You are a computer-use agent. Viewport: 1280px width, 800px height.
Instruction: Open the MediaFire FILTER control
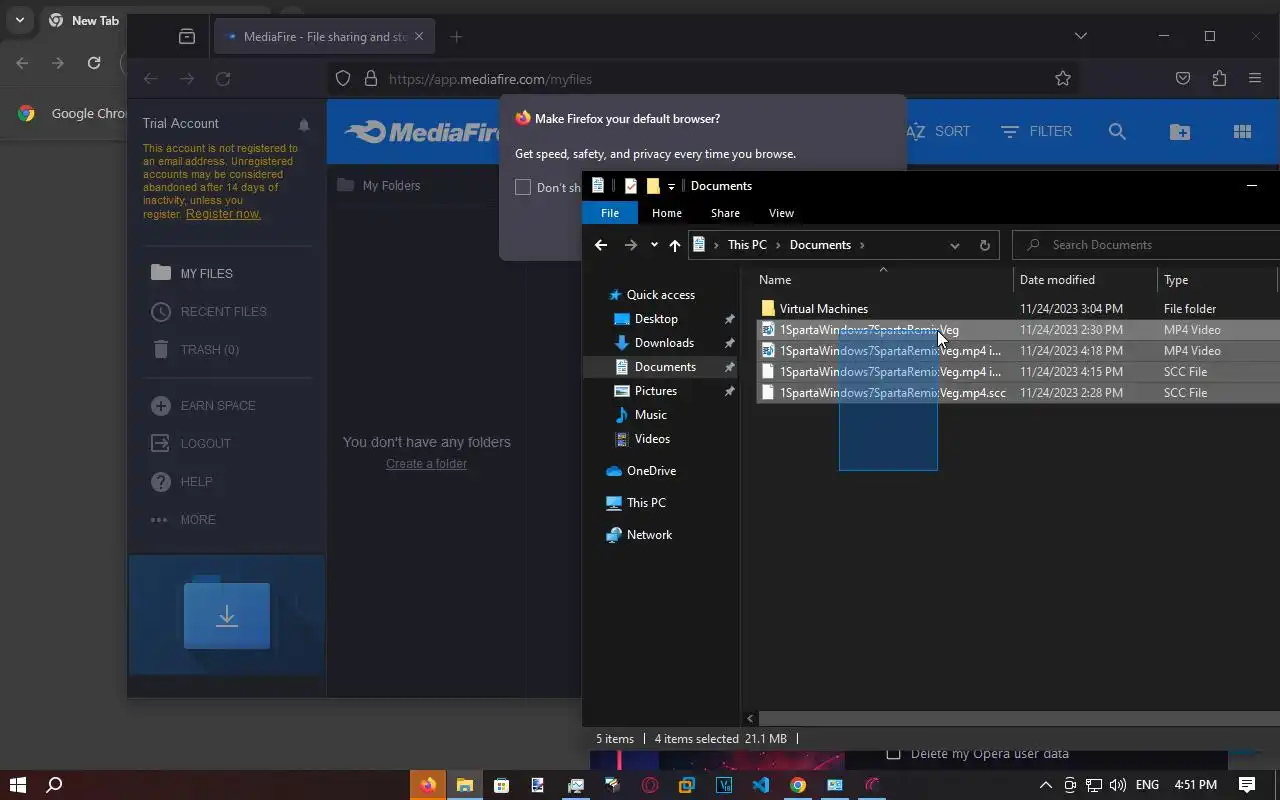tap(1036, 131)
